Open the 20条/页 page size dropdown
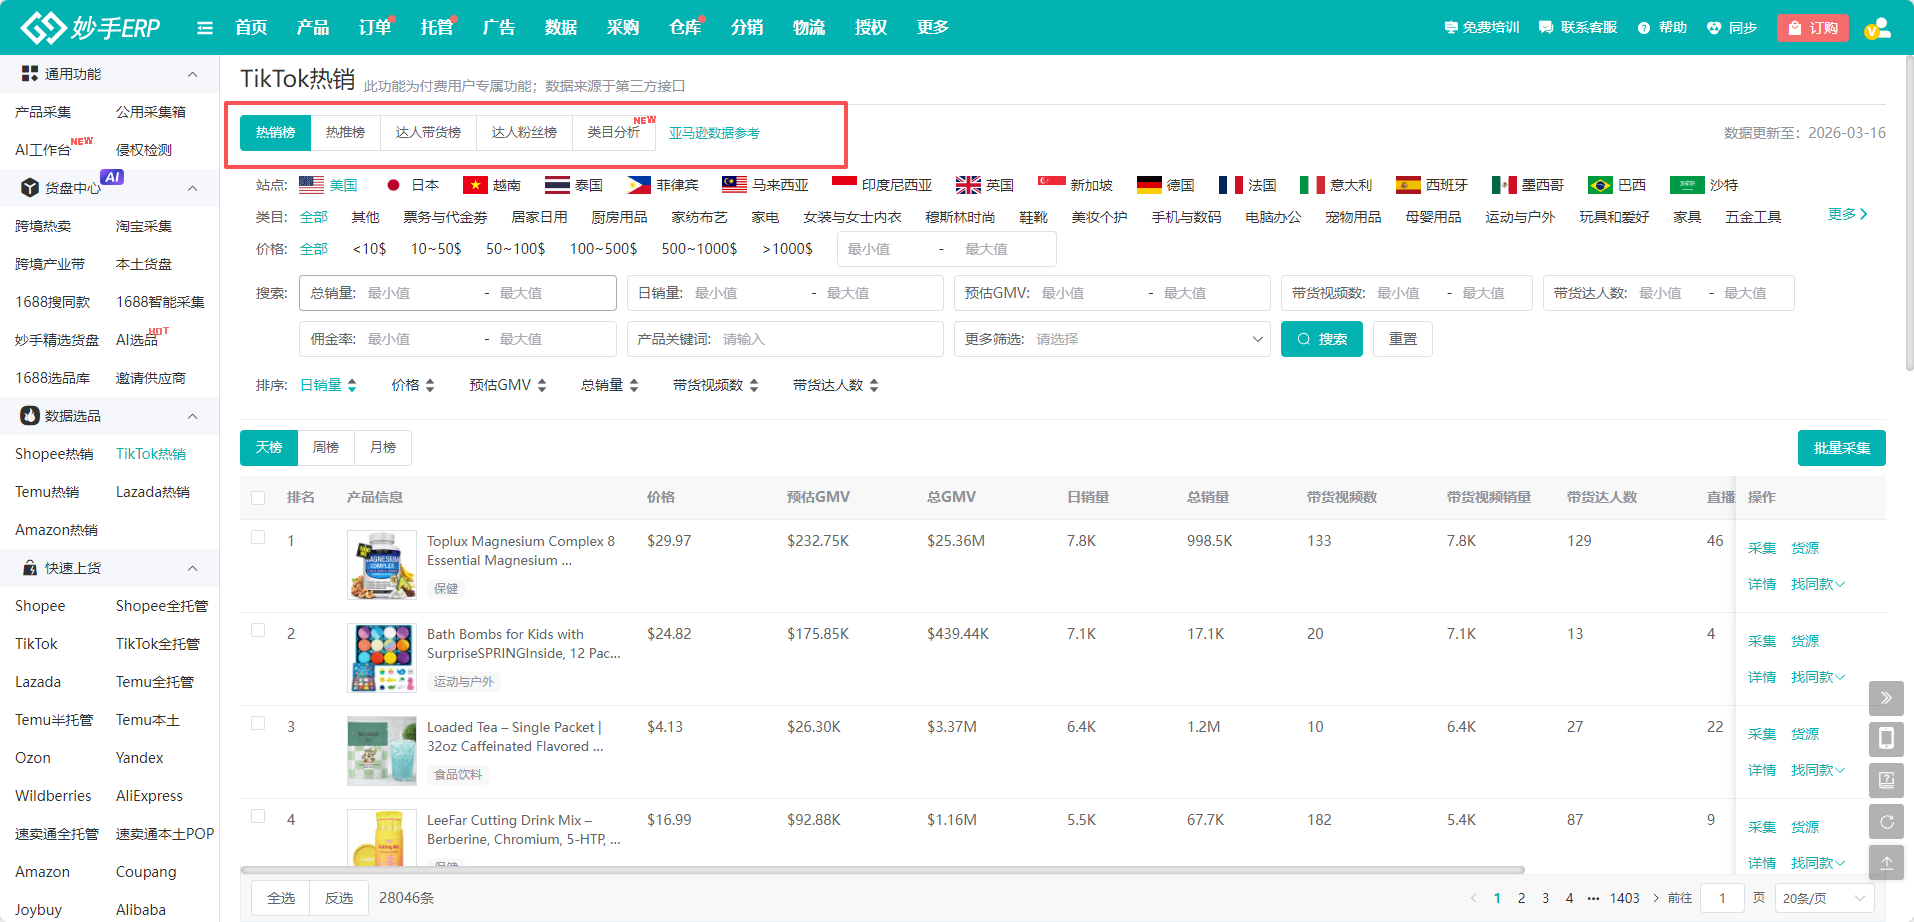The width and height of the screenshot is (1914, 922). [1824, 898]
